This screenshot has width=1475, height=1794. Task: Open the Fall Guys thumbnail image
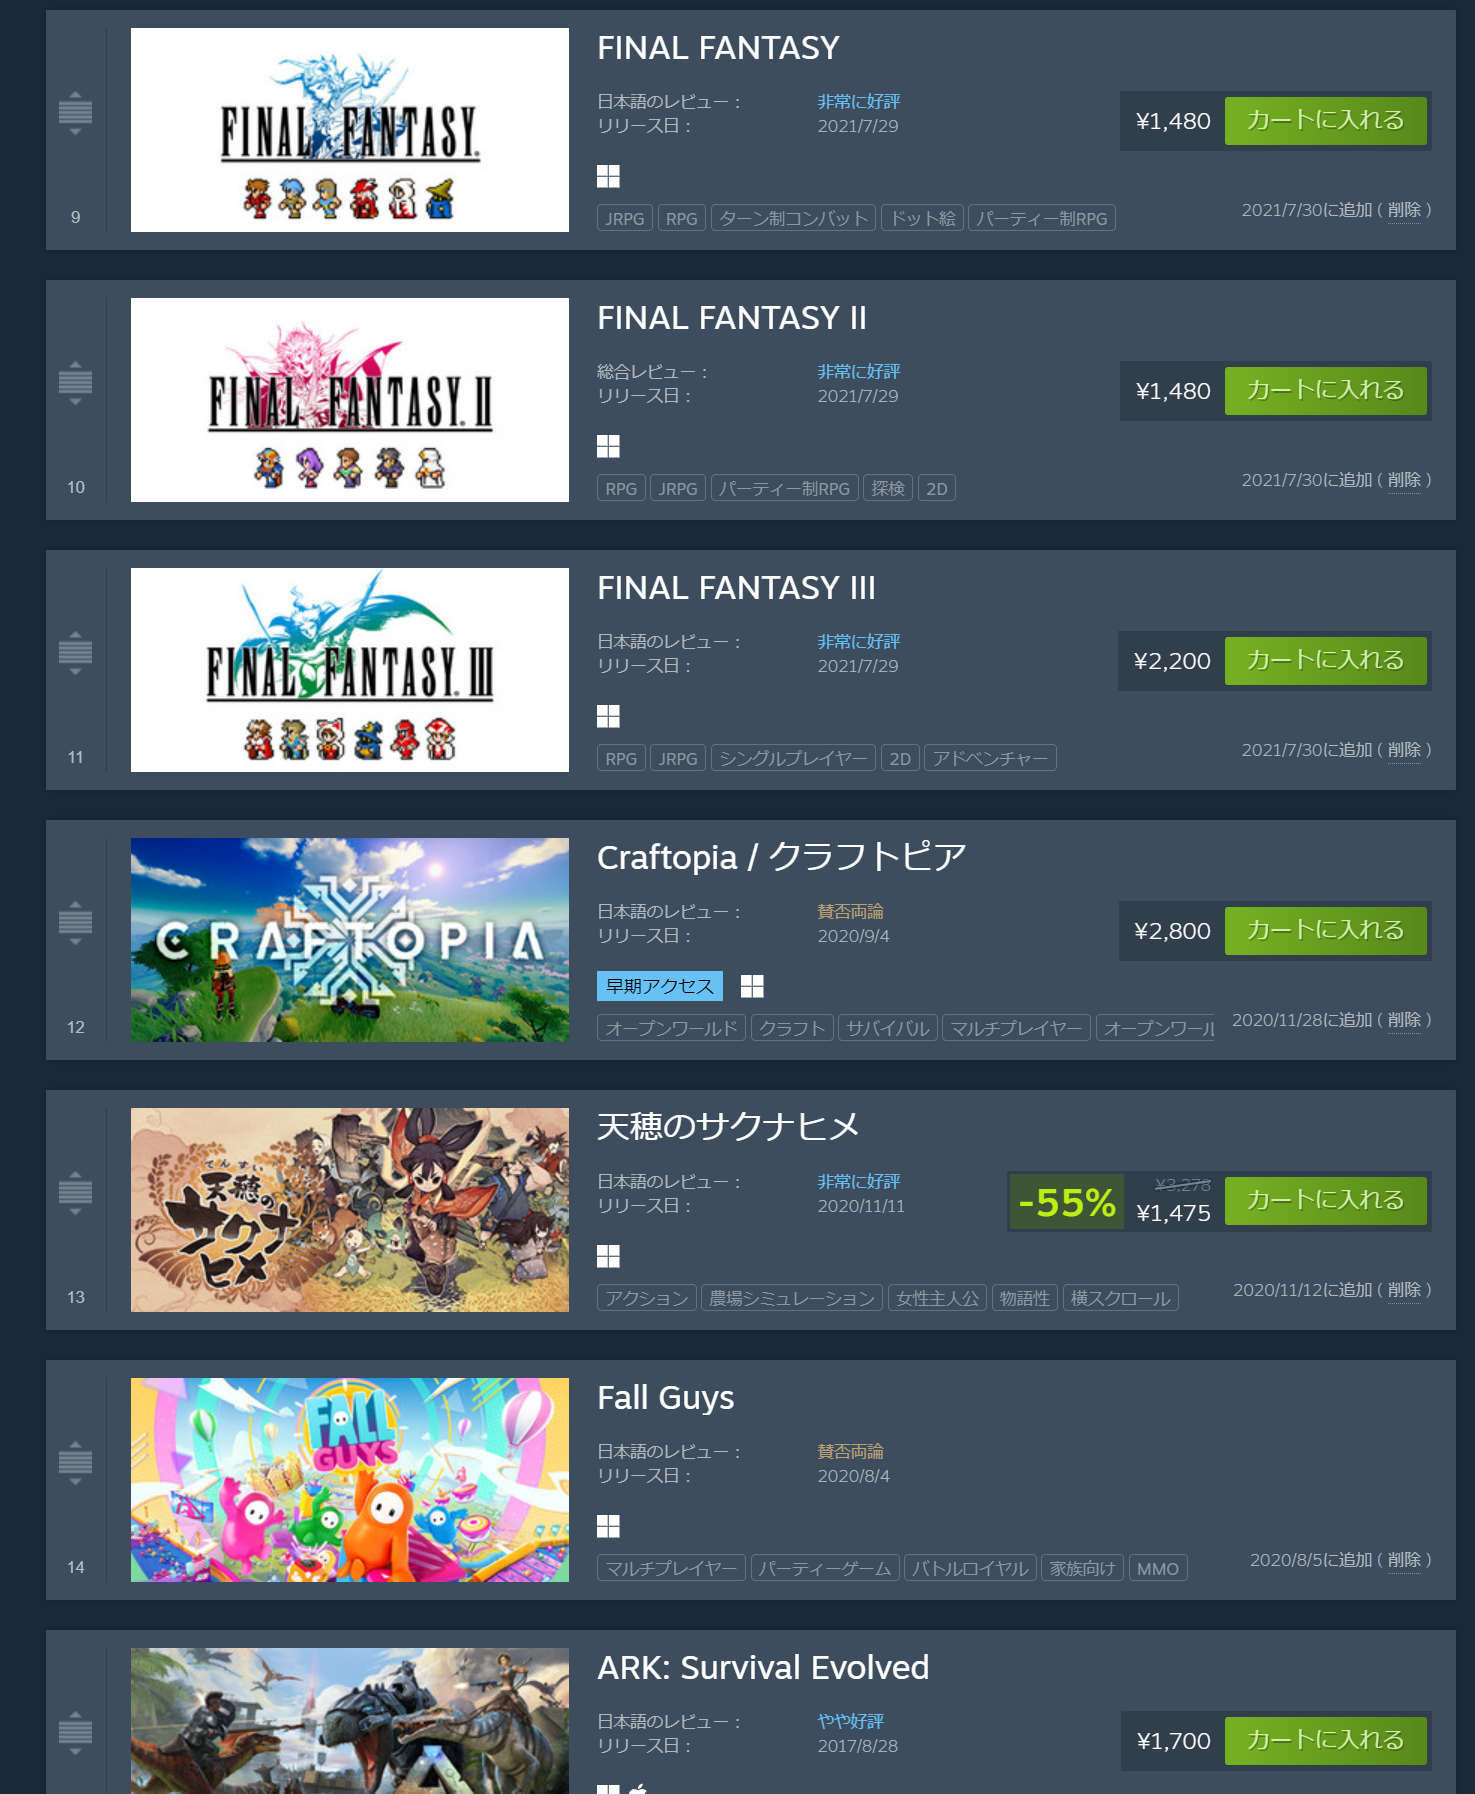click(350, 1480)
